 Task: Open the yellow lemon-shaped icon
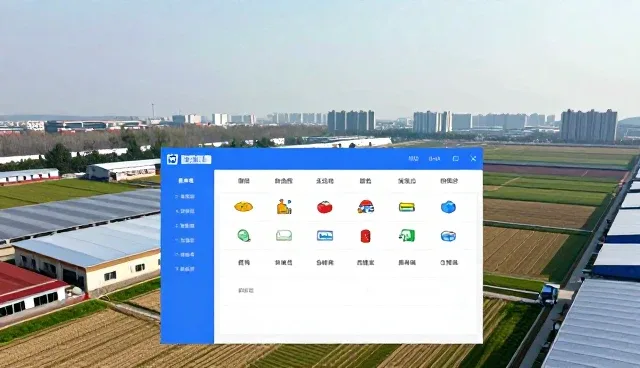[243, 207]
